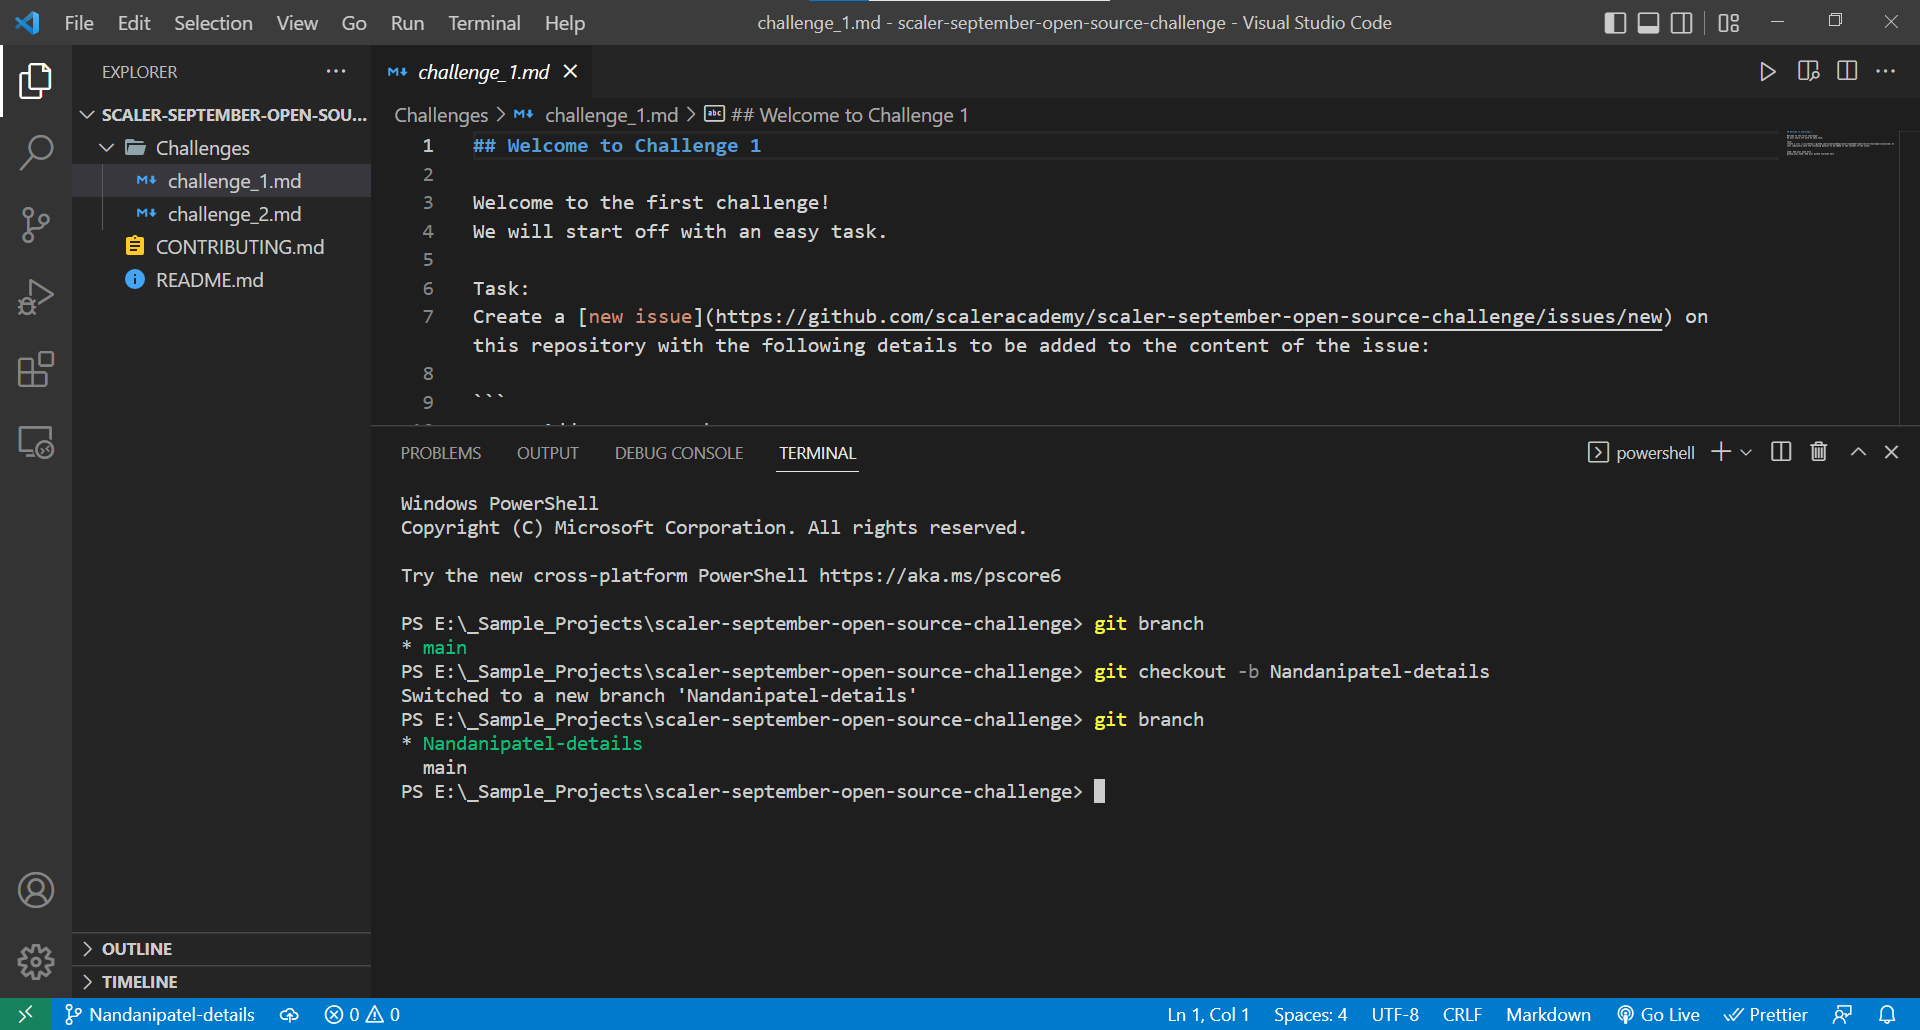Open the Source Control view
This screenshot has width=1920, height=1030.
(x=36, y=225)
